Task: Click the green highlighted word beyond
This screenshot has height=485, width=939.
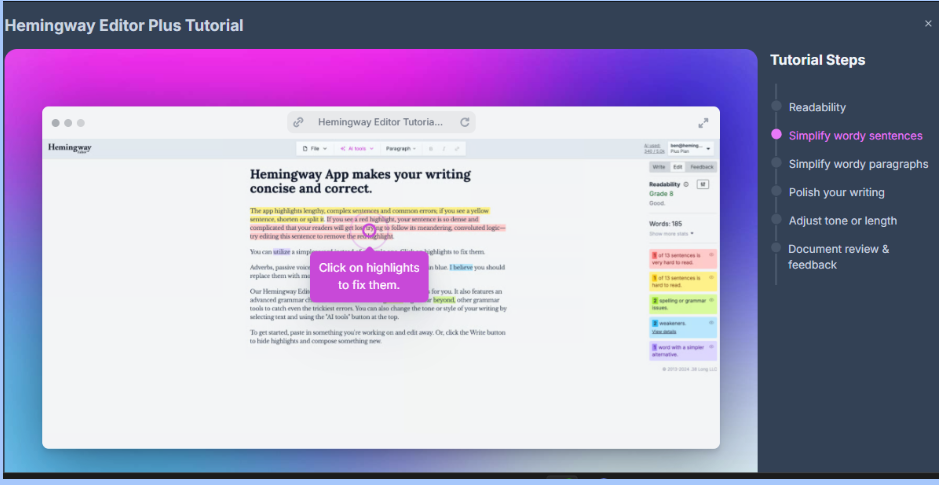Action: pos(444,299)
